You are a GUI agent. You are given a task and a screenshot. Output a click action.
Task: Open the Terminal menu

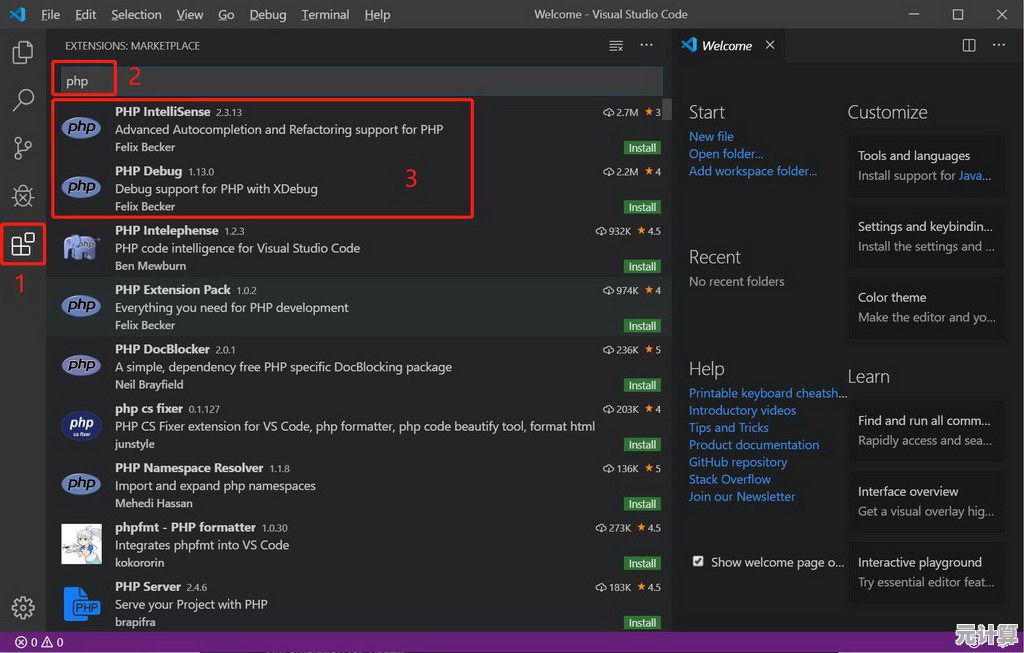(x=325, y=15)
